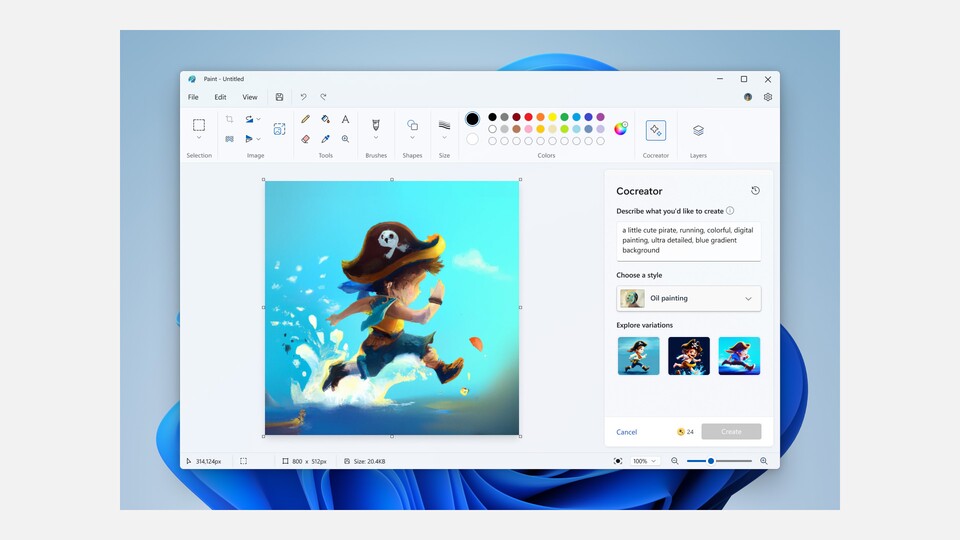
Task: Activate the Text tool
Action: (345, 119)
